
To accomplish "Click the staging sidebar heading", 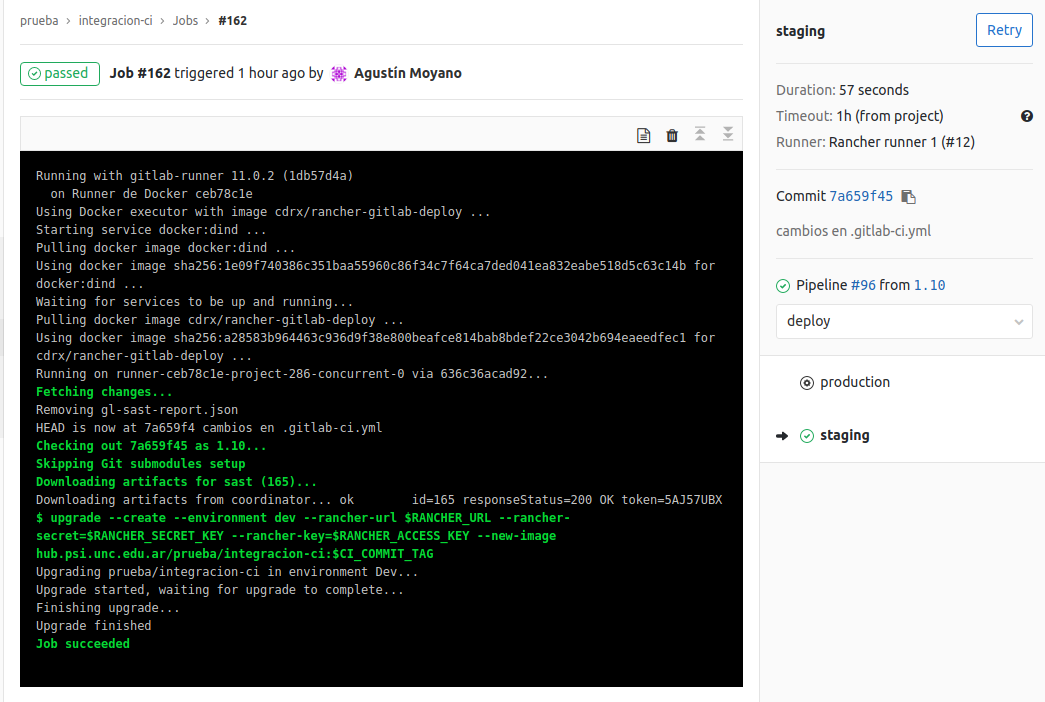I will (x=800, y=31).
